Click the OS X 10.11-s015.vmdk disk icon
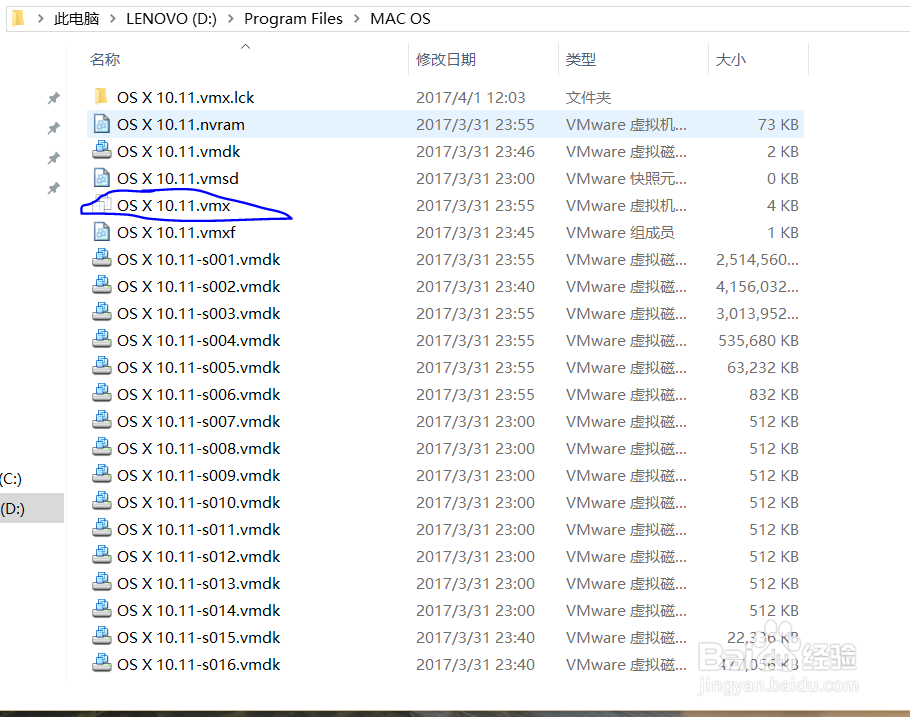The height and width of the screenshot is (717, 910). pyautogui.click(x=102, y=636)
